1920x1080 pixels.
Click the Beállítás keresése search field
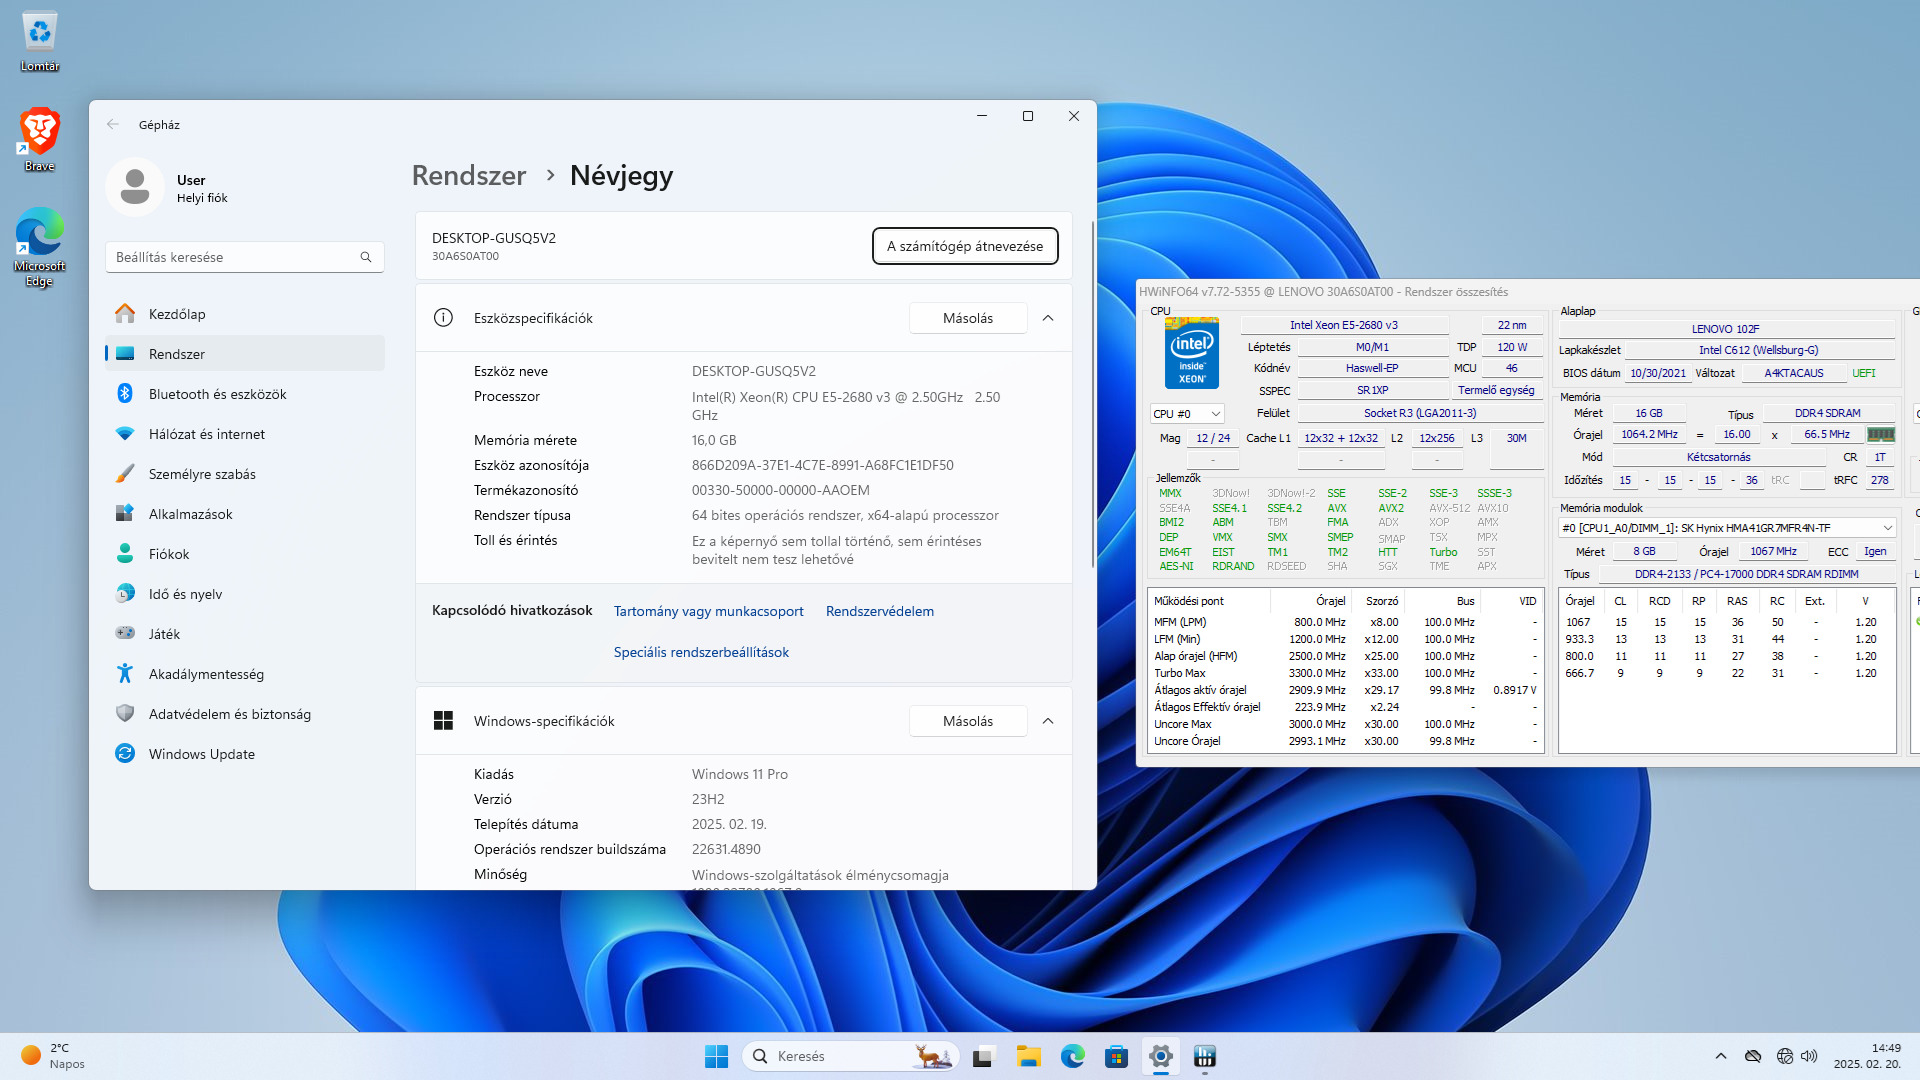(x=235, y=257)
